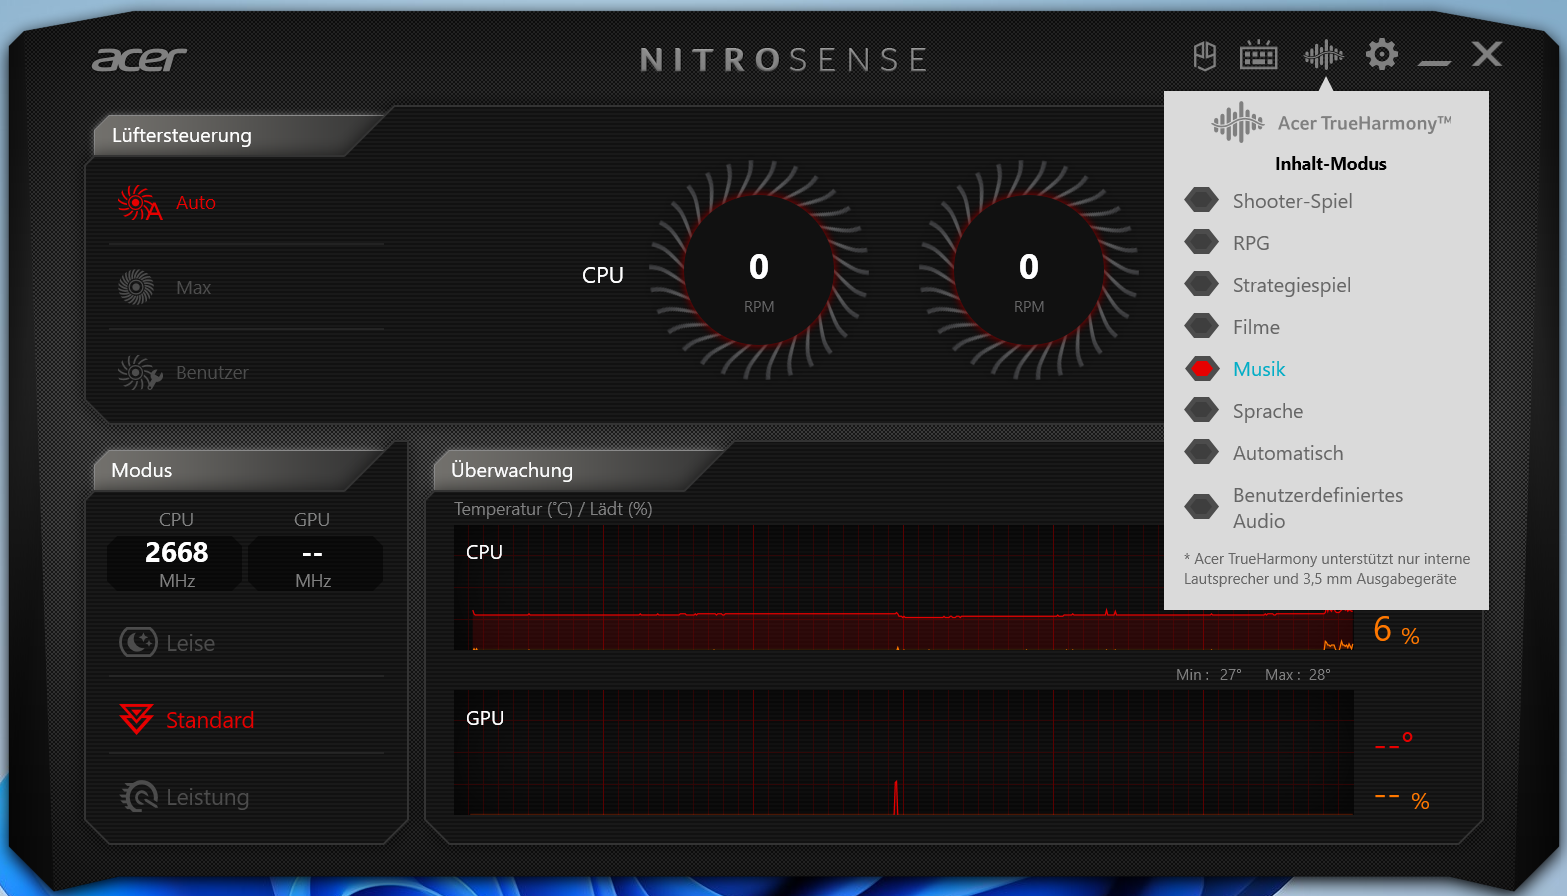Select the Shooter-Spiel radio hexagon
Image resolution: width=1567 pixels, height=896 pixels.
pyautogui.click(x=1201, y=200)
